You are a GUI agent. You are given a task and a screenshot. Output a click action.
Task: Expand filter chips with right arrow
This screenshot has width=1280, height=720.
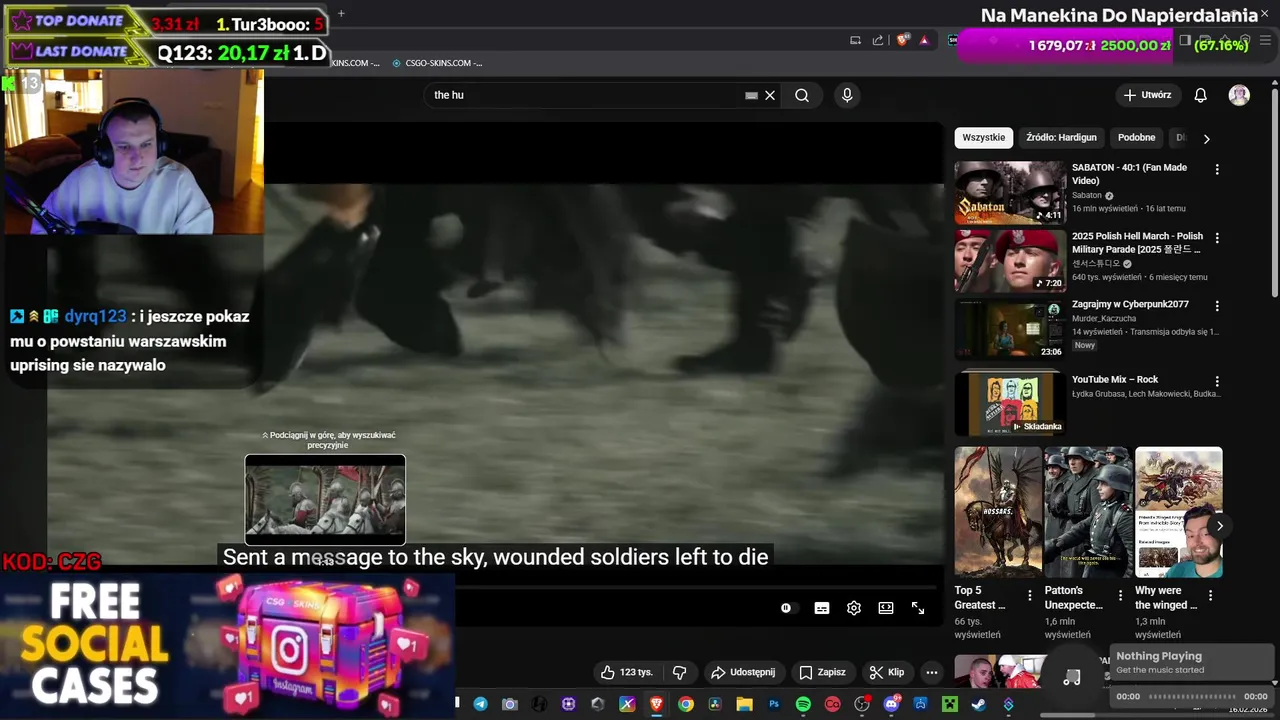(x=1206, y=138)
